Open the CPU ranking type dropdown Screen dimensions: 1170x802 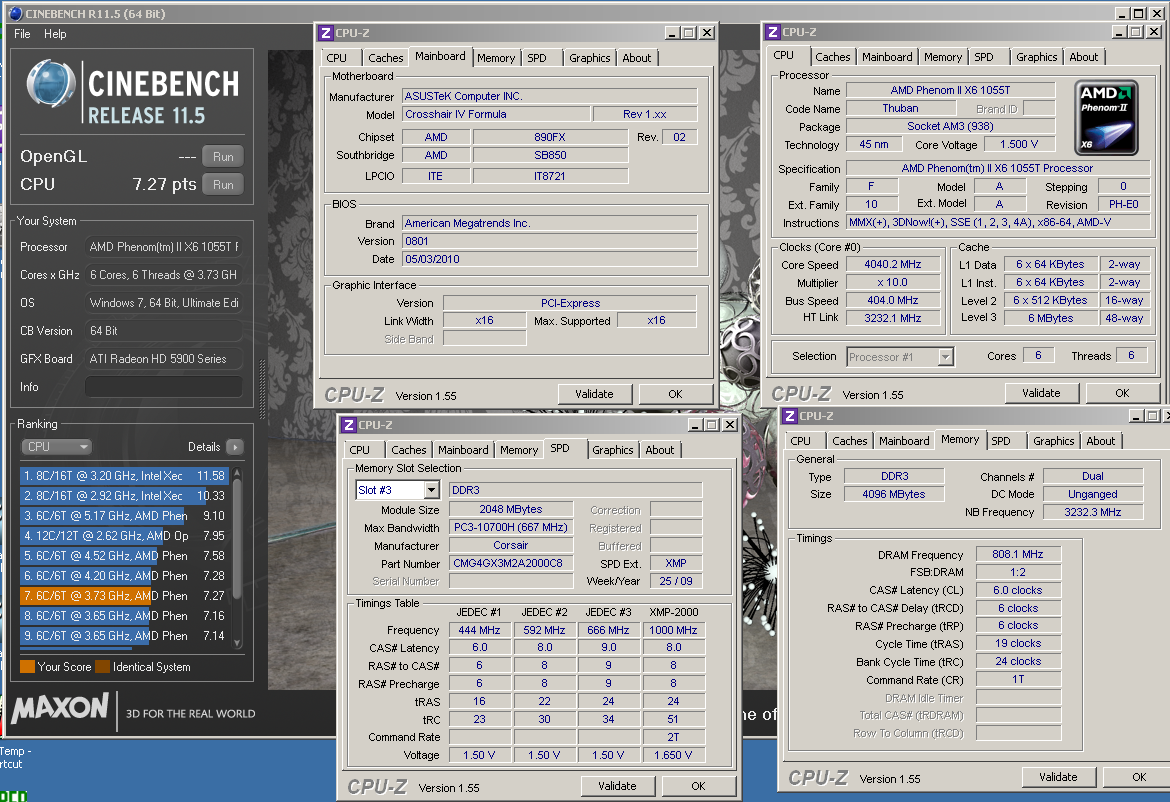pos(56,446)
